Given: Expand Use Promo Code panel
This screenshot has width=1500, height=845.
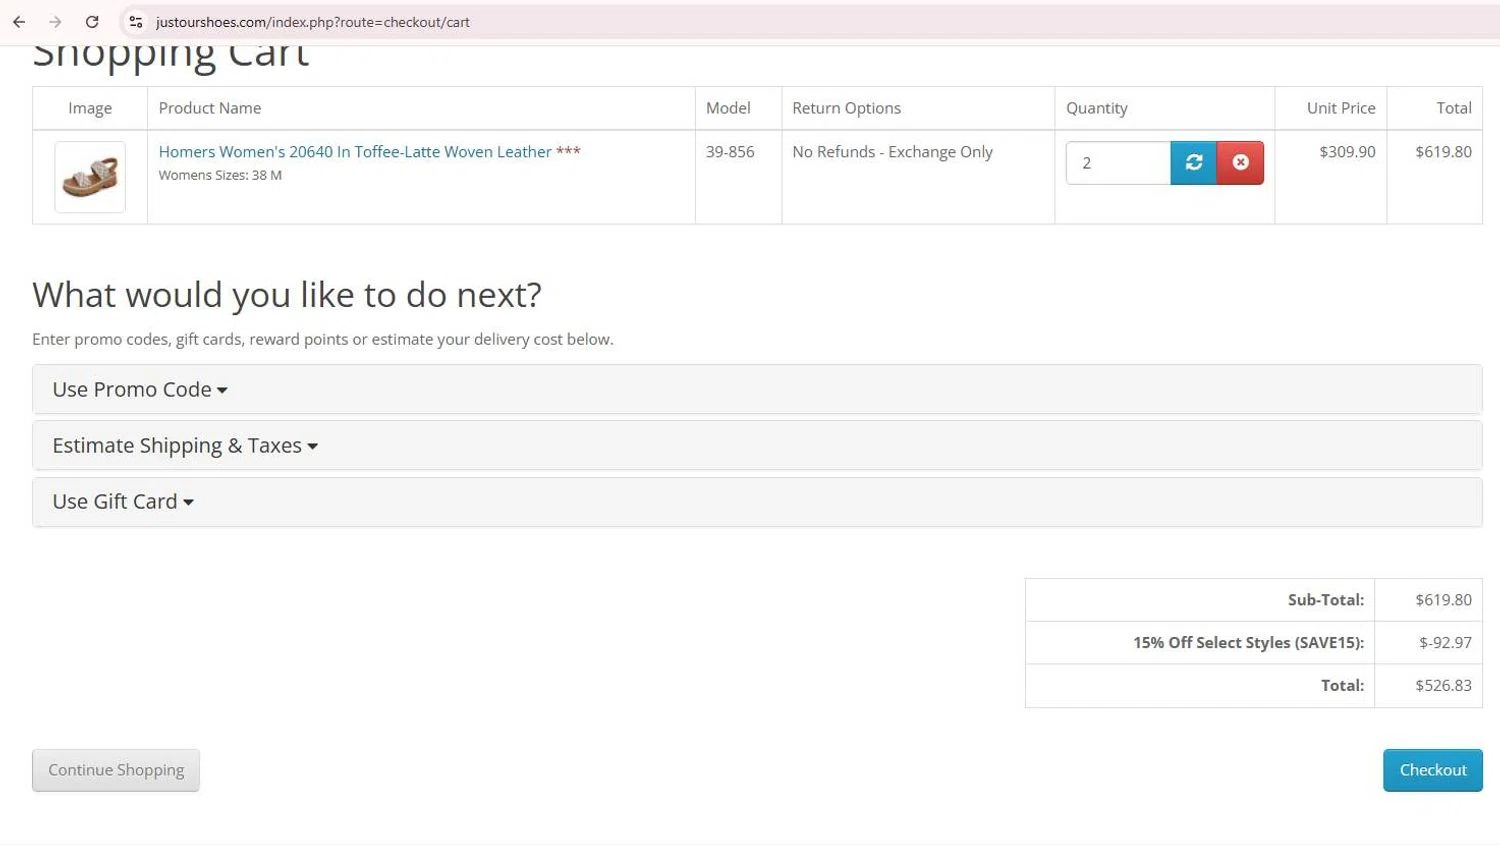Looking at the screenshot, I should 757,389.
